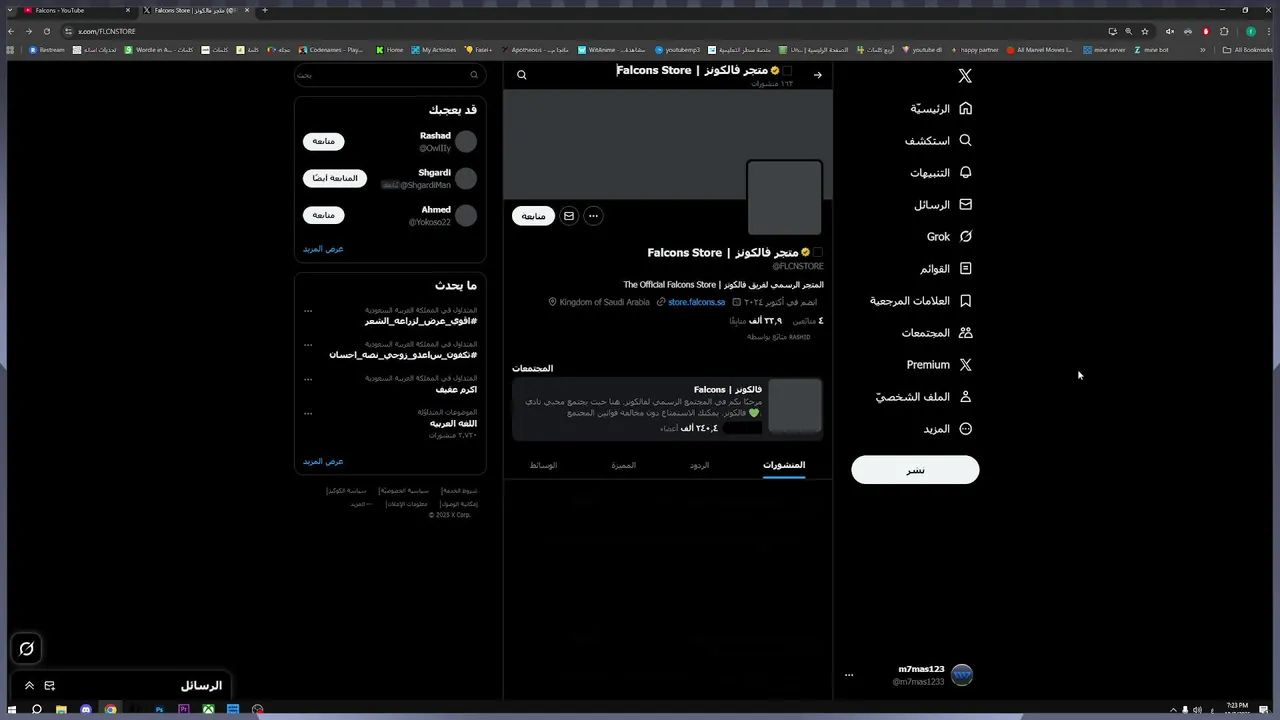Image resolution: width=1280 pixels, height=720 pixels.
Task: Open the Windows Start button
Action: [x=14, y=709]
